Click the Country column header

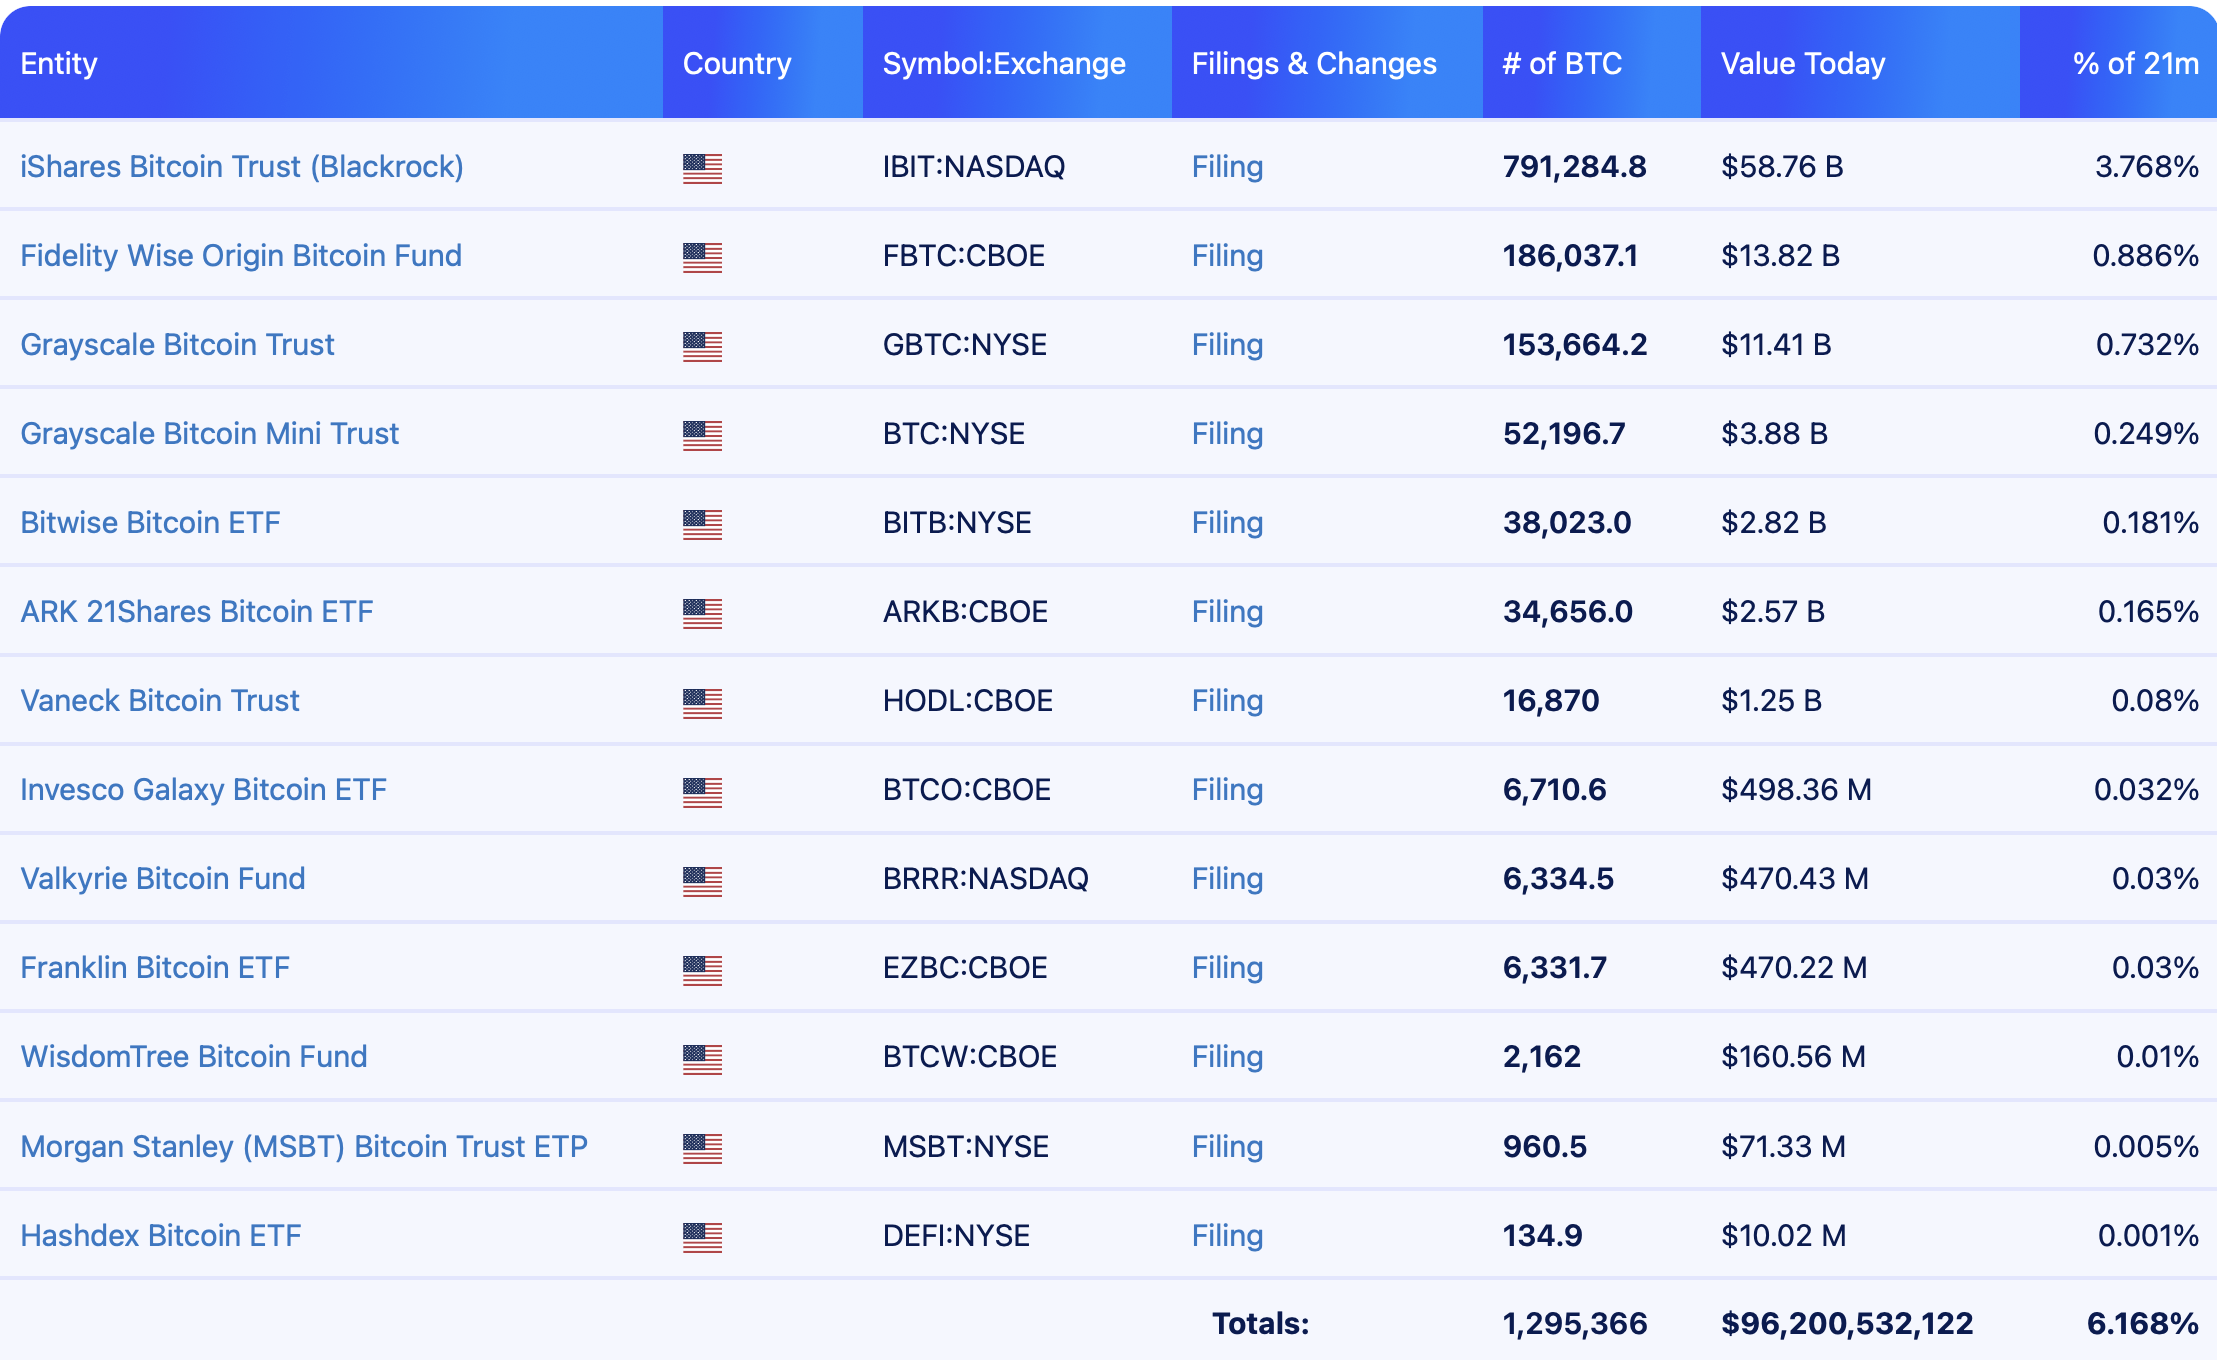737,63
